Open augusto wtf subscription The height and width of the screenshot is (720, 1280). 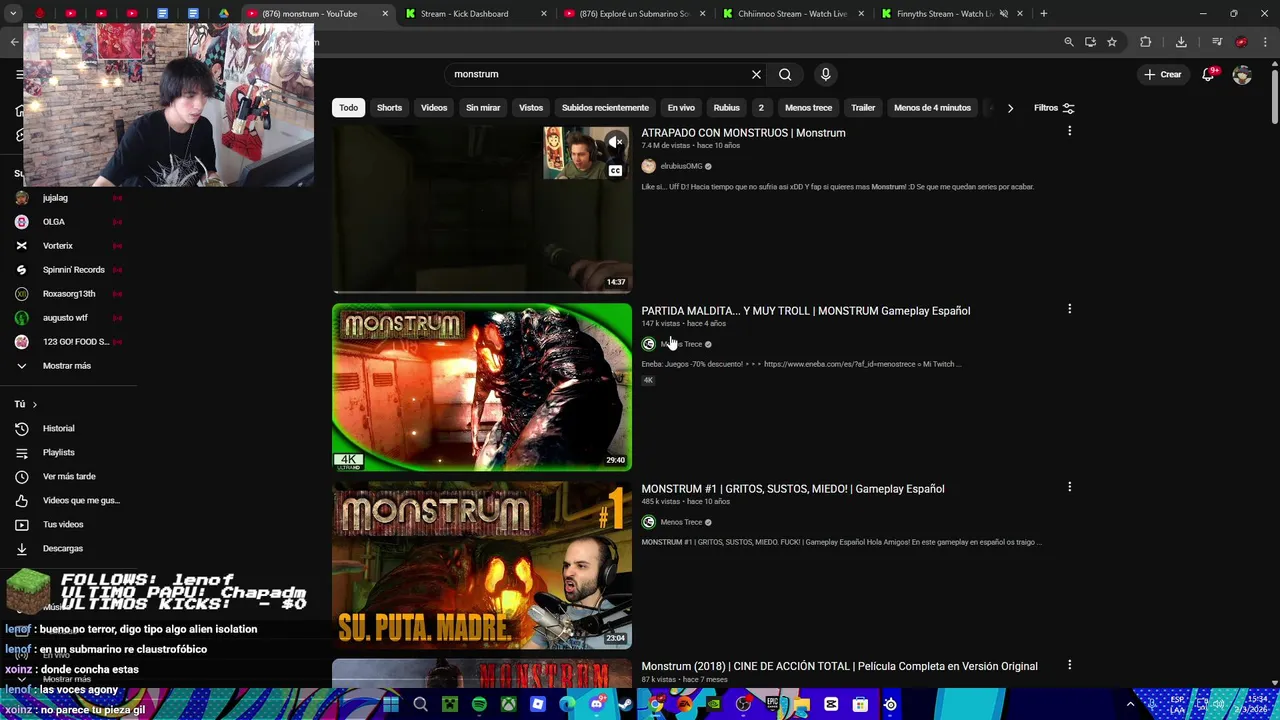point(68,318)
